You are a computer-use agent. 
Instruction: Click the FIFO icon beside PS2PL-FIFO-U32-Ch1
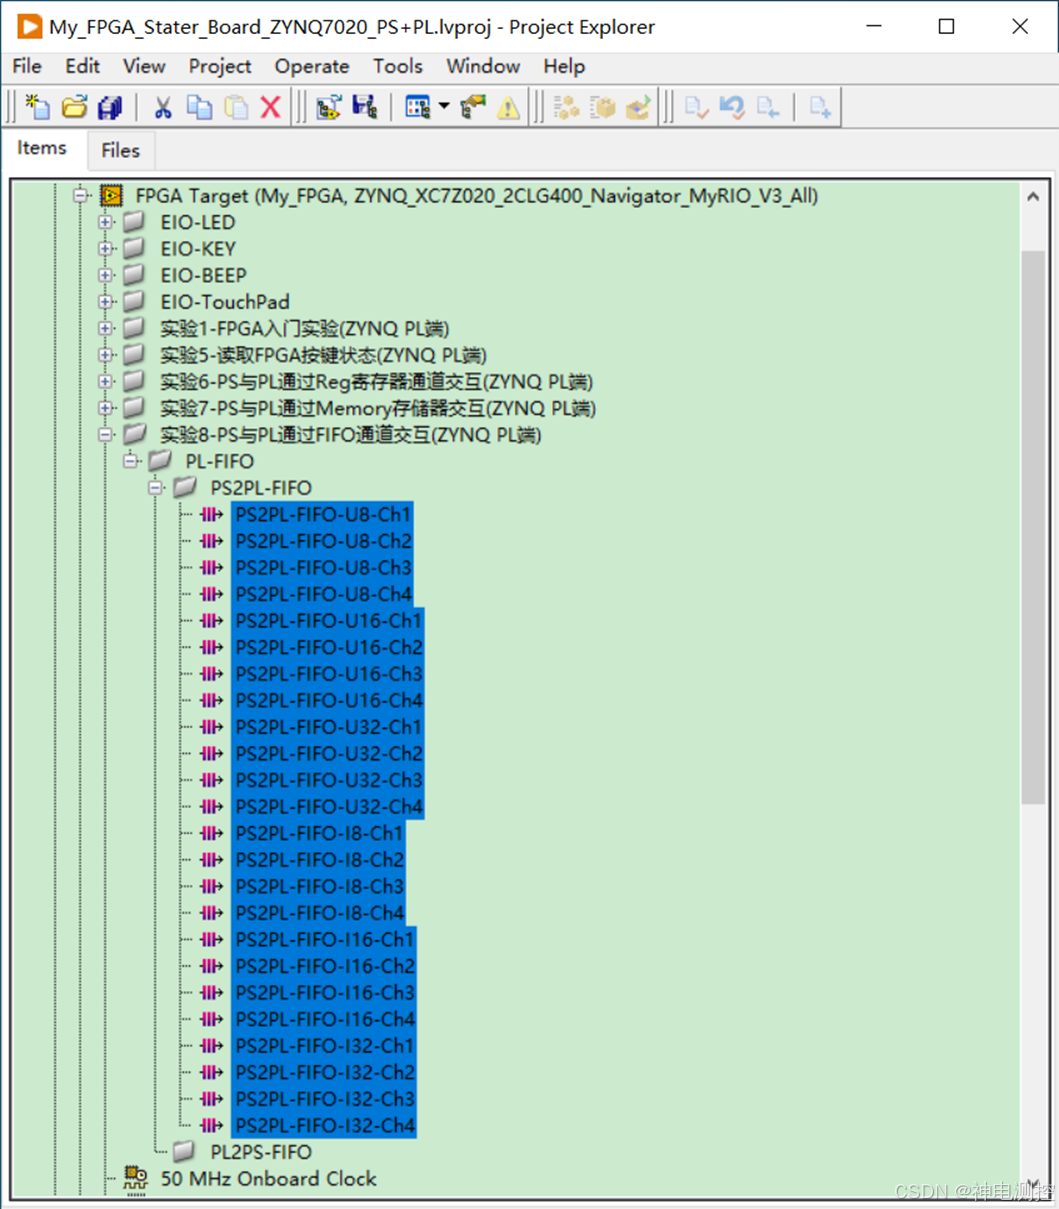coord(211,727)
